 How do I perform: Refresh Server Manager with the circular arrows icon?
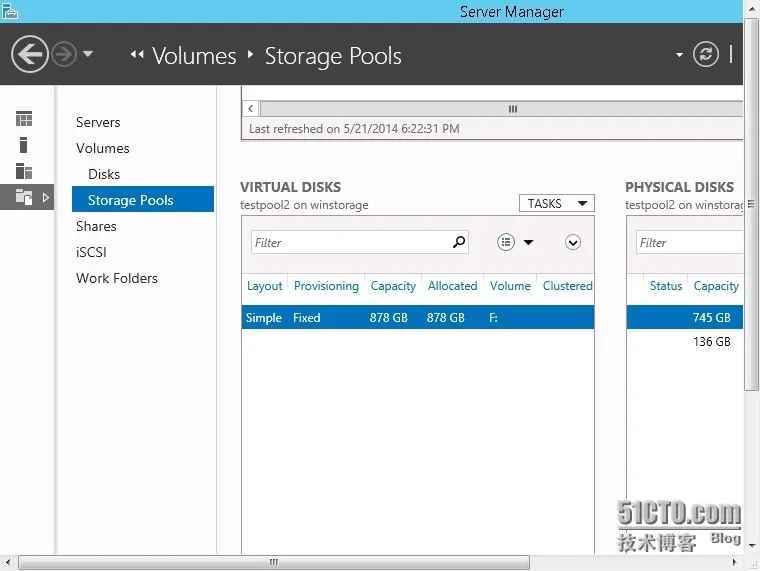(x=705, y=54)
